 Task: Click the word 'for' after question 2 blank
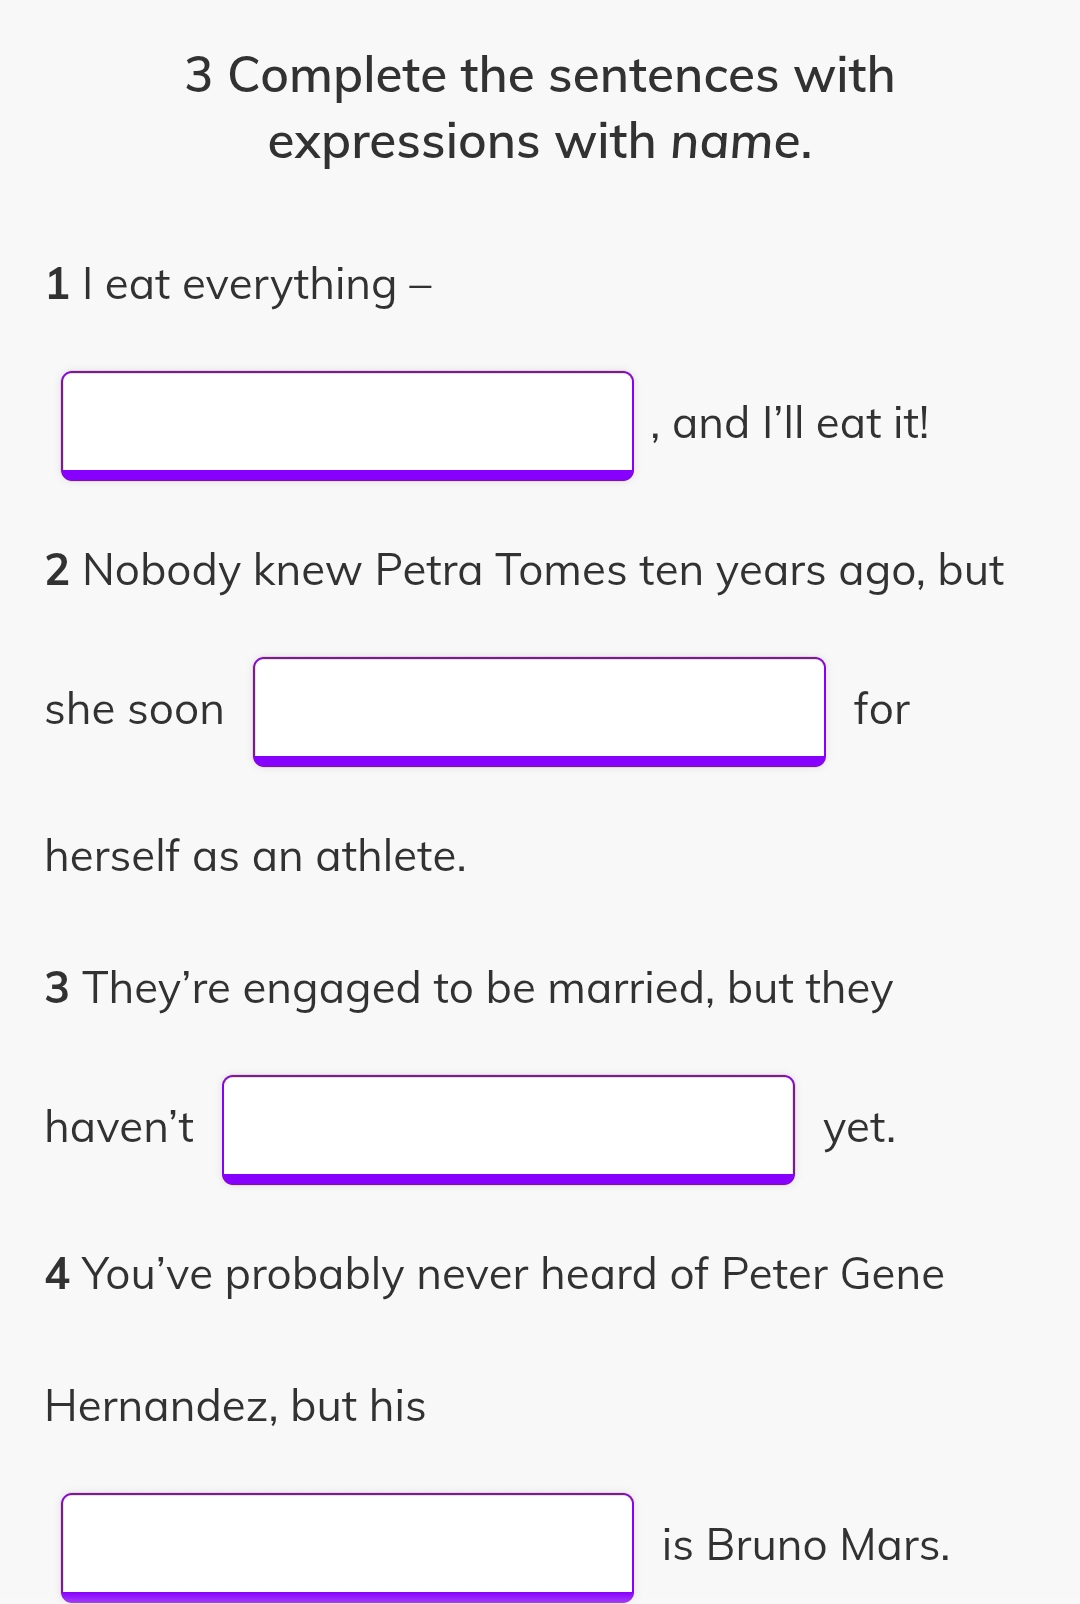882,710
